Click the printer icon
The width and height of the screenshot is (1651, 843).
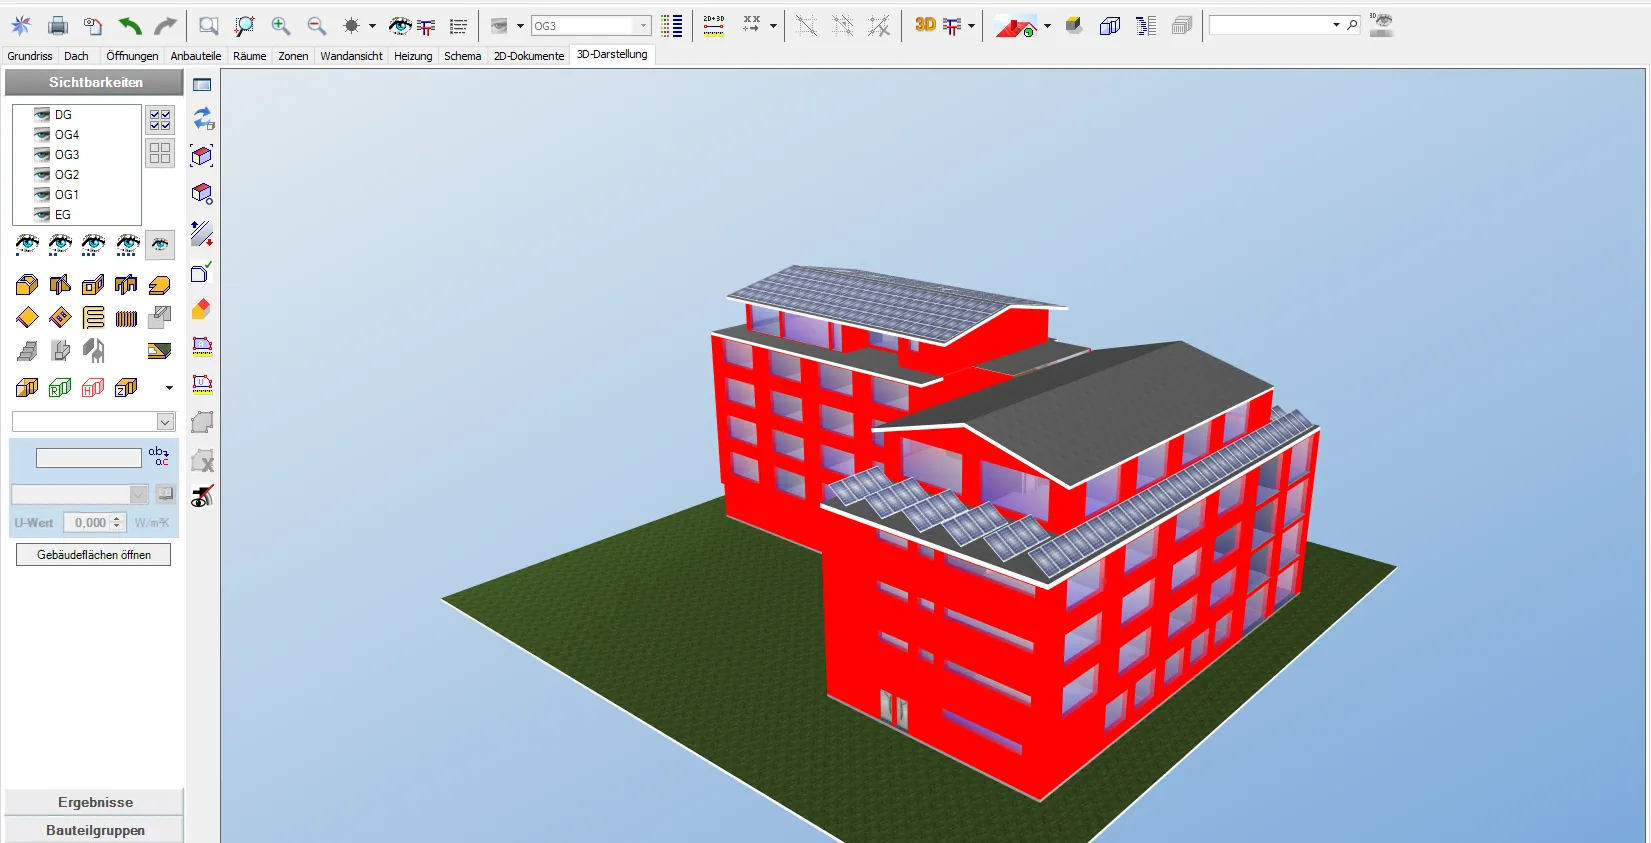(x=58, y=26)
